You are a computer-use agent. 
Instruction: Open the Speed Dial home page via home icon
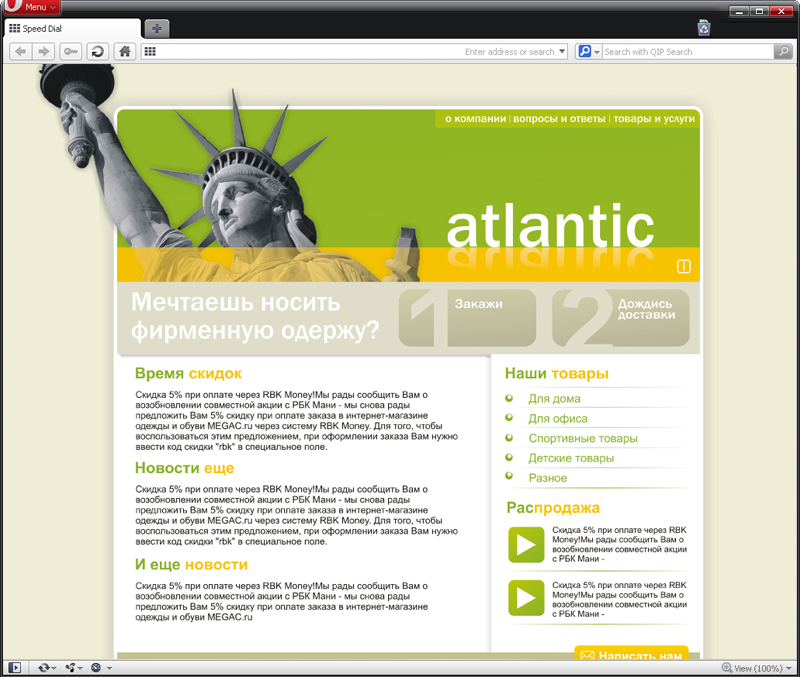[123, 50]
